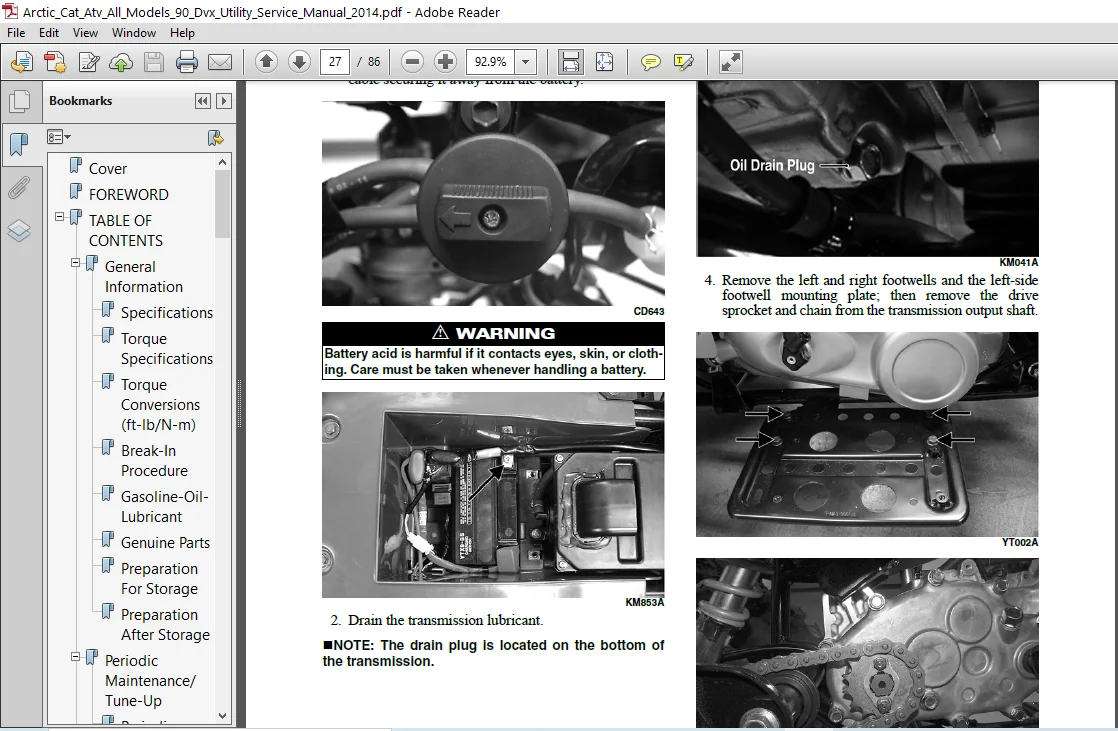Image resolution: width=1118 pixels, height=731 pixels.
Task: Open the Torque Specifications bookmark
Action: click(x=167, y=349)
